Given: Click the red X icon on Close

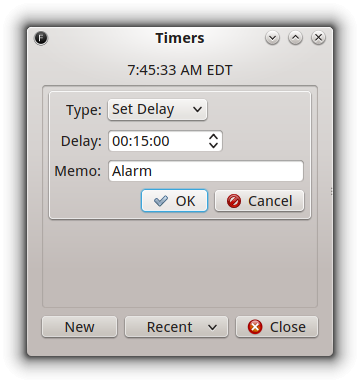Looking at the screenshot, I should click(255, 327).
